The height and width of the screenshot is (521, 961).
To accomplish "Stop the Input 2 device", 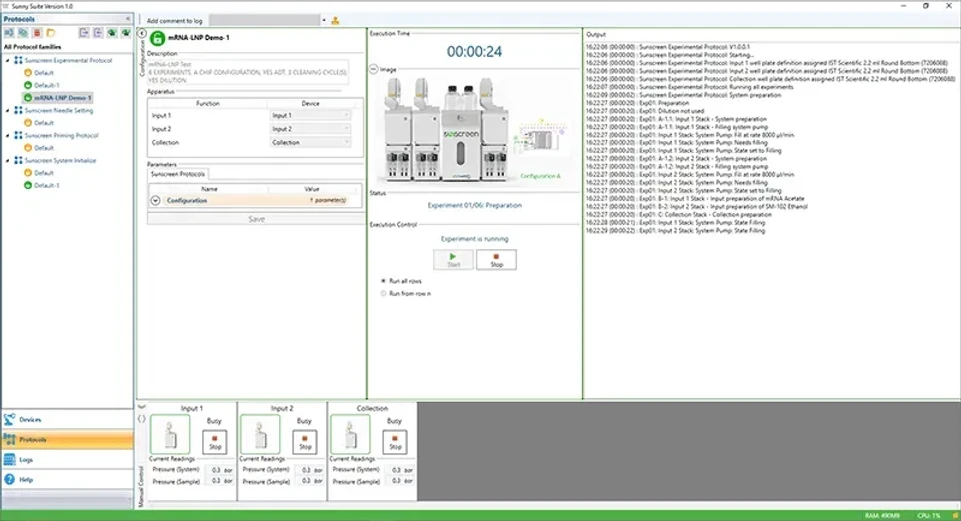I will [x=304, y=441].
